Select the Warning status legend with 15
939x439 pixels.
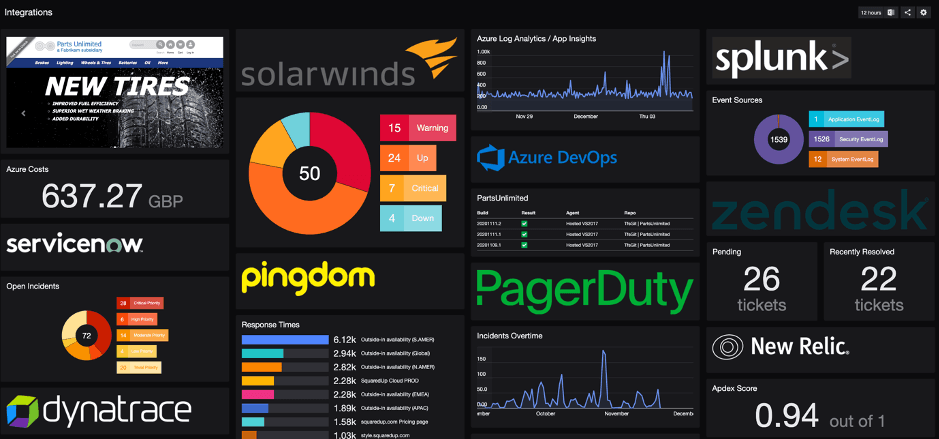click(418, 128)
